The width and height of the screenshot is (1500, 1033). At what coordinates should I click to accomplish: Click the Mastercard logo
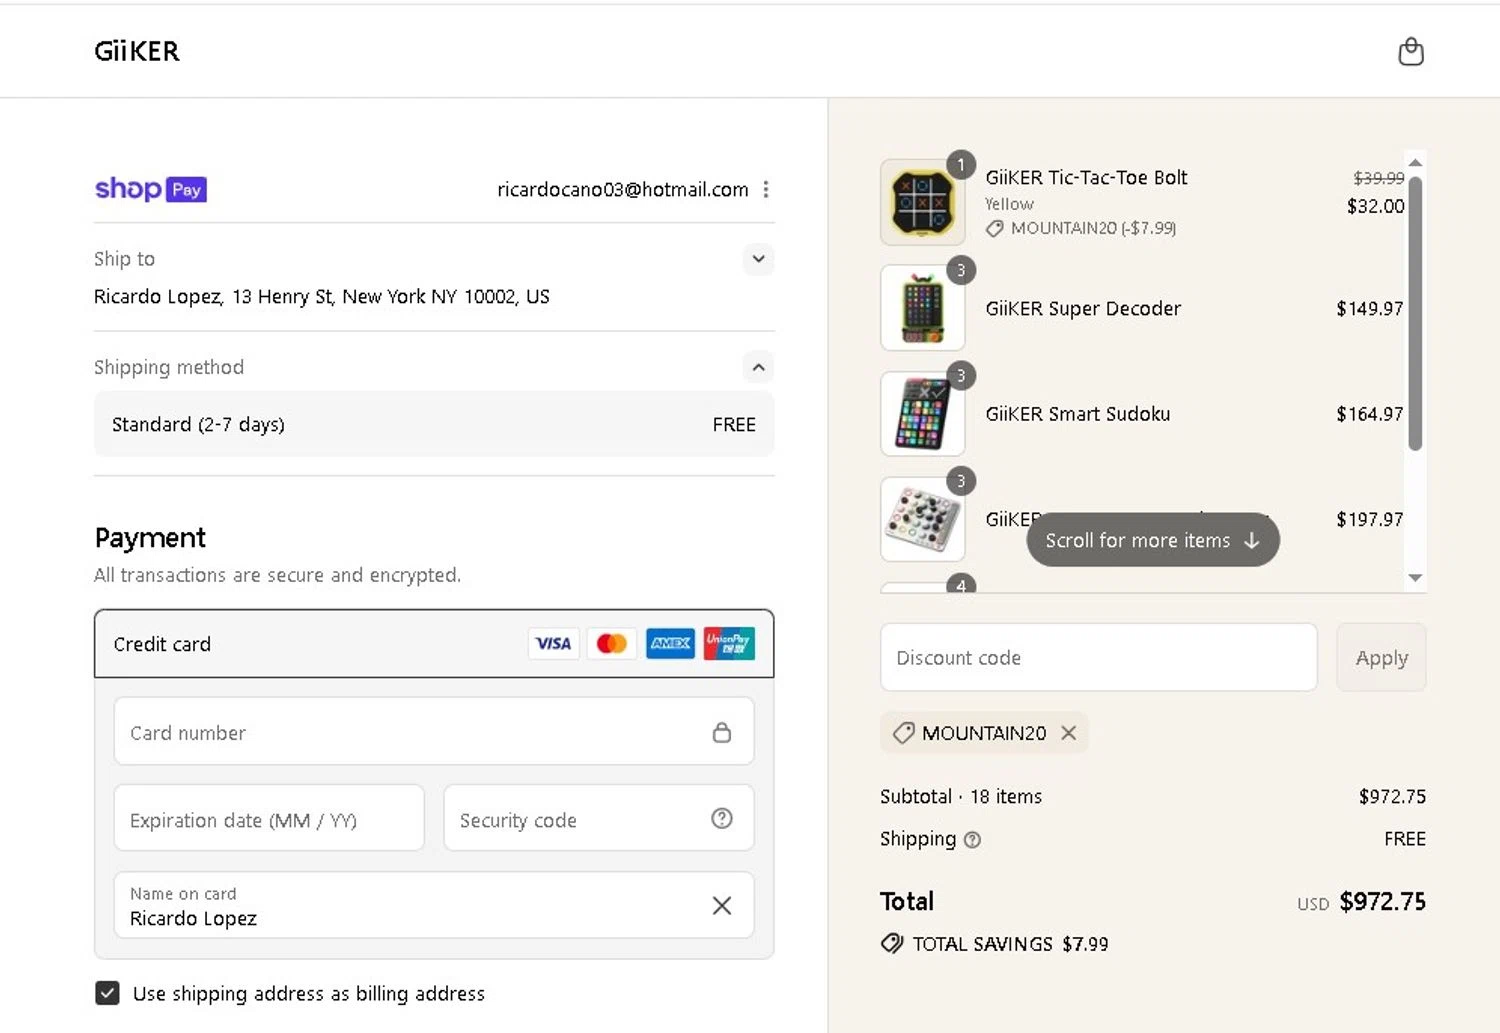click(x=612, y=643)
